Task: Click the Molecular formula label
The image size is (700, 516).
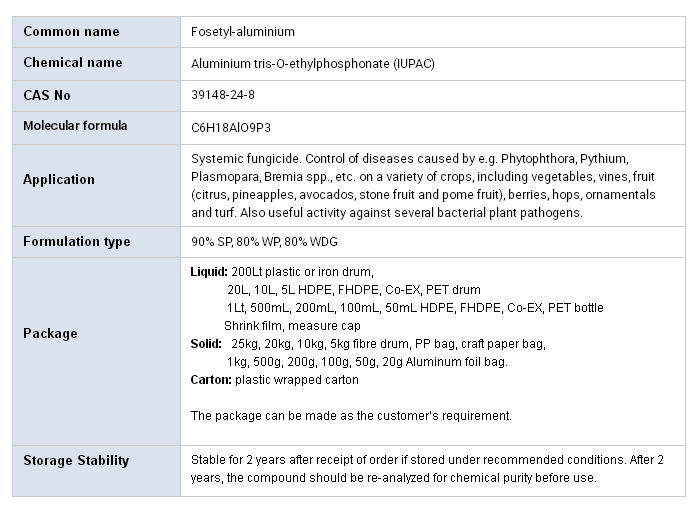Action: pyautogui.click(x=75, y=126)
